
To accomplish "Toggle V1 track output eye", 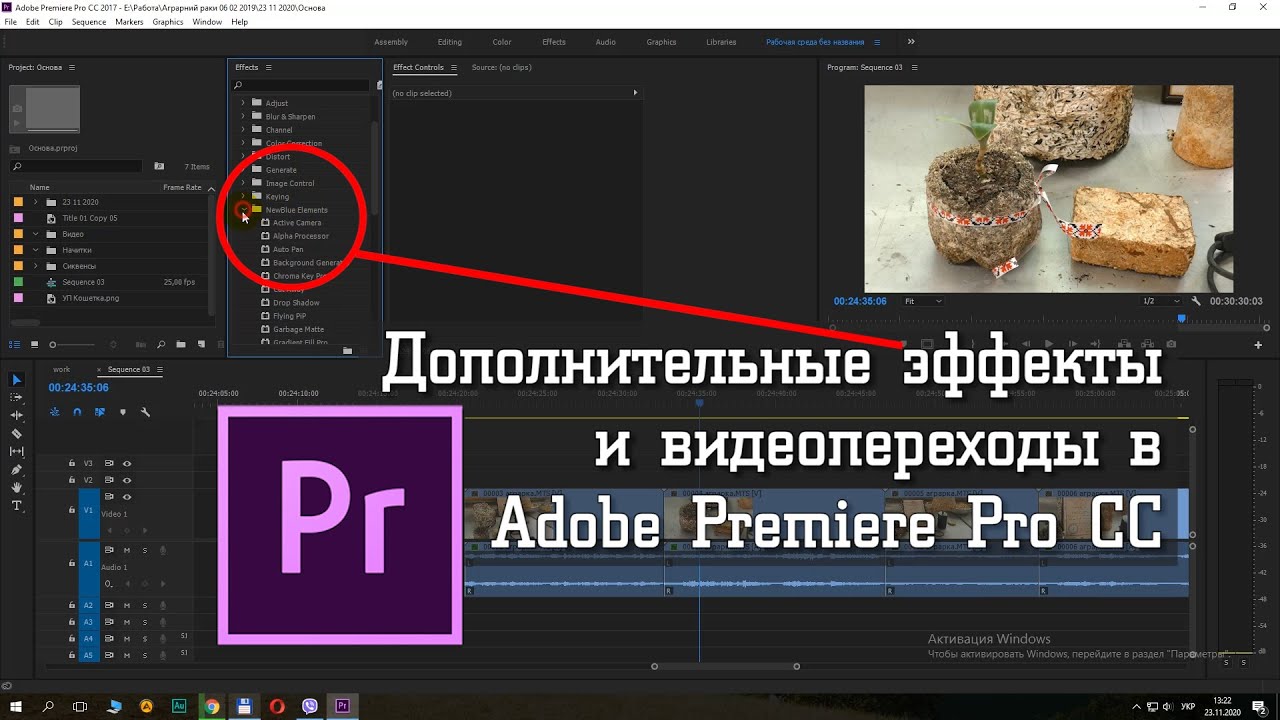I will (x=127, y=497).
